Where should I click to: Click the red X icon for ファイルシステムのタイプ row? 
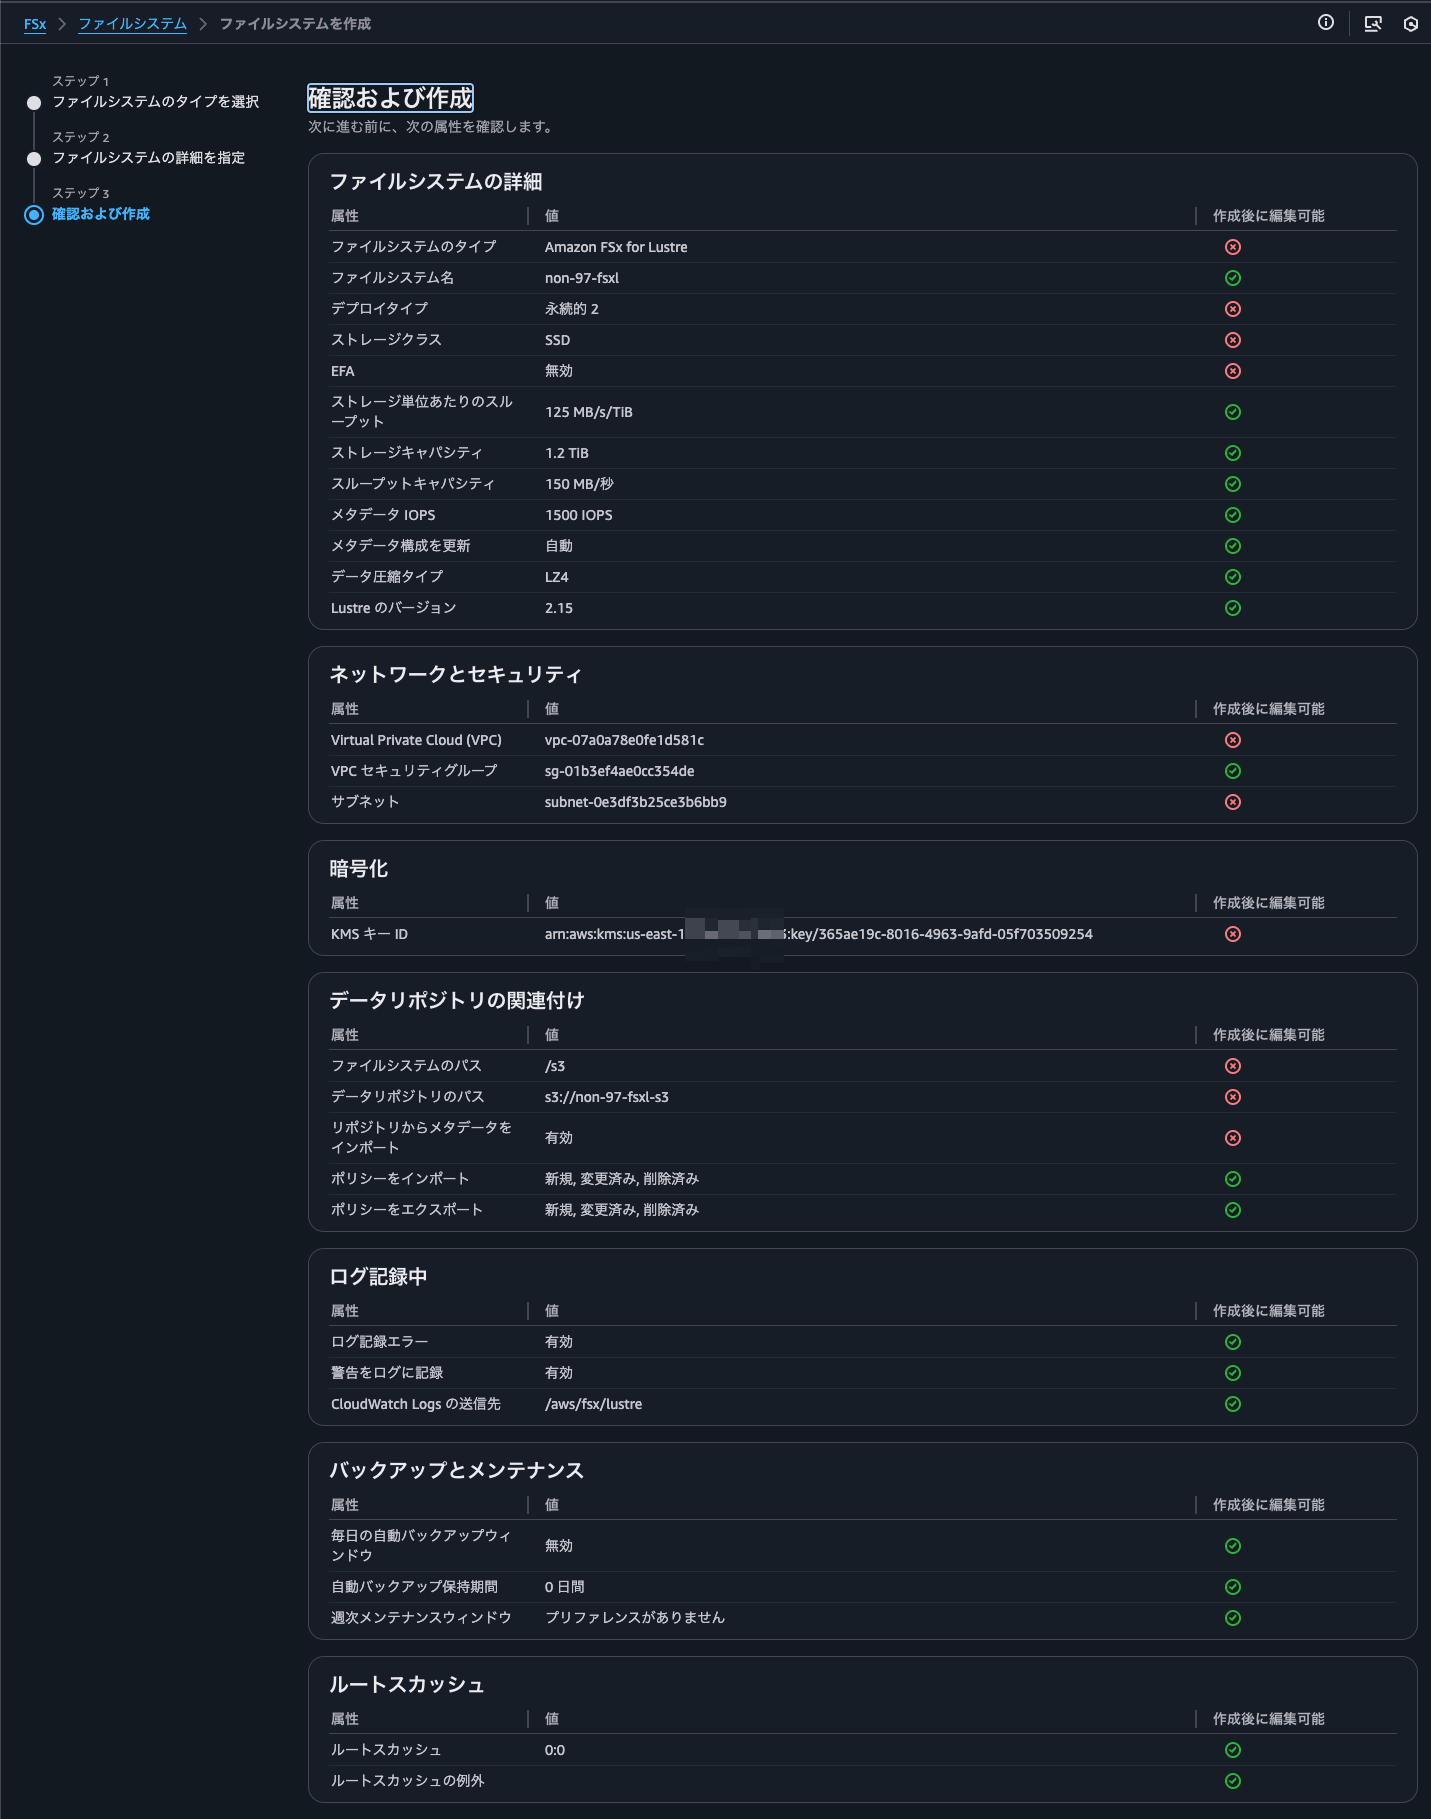point(1233,247)
